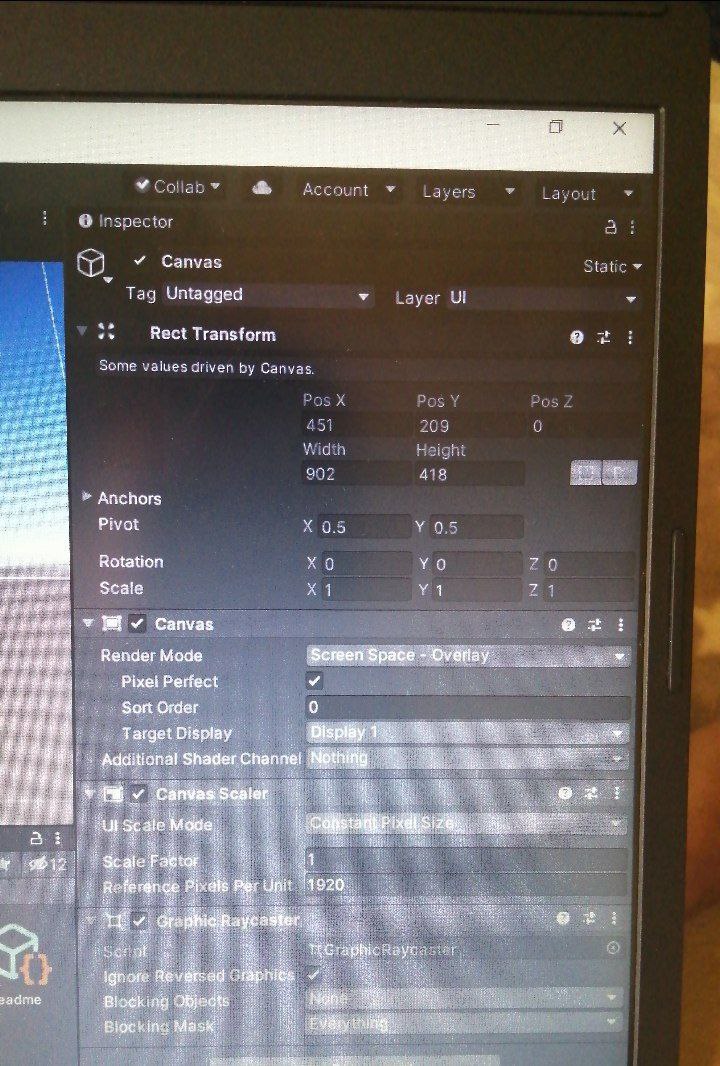Toggle the Inspector lock icon

(611, 227)
